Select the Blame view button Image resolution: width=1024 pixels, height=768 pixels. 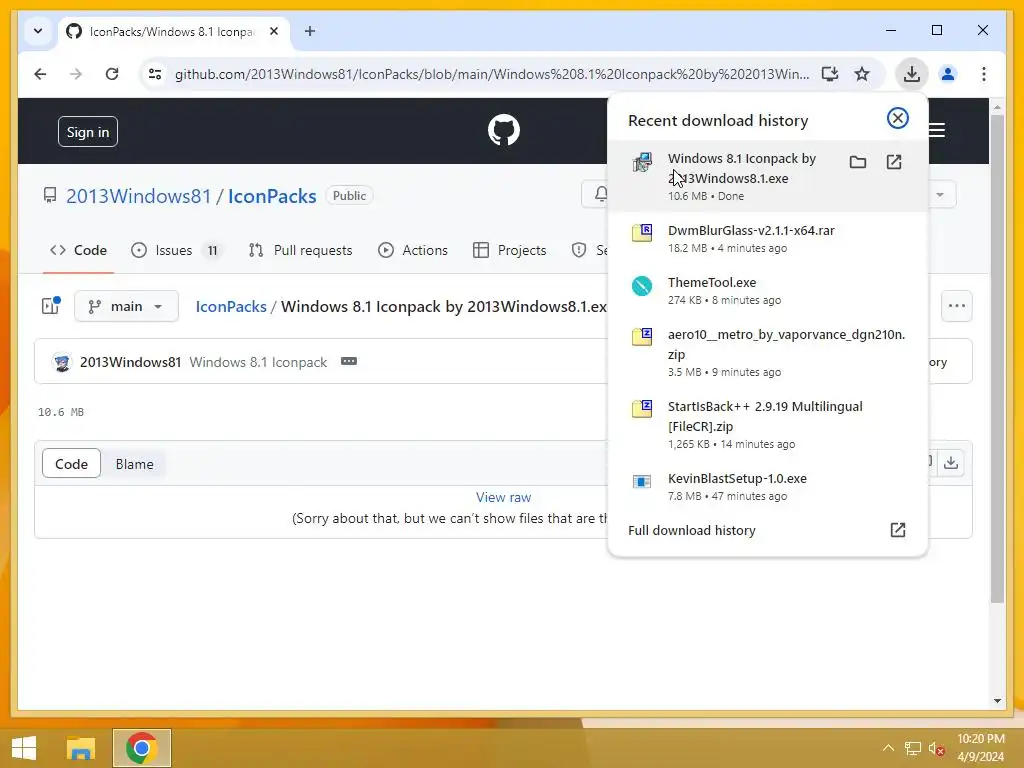[135, 464]
